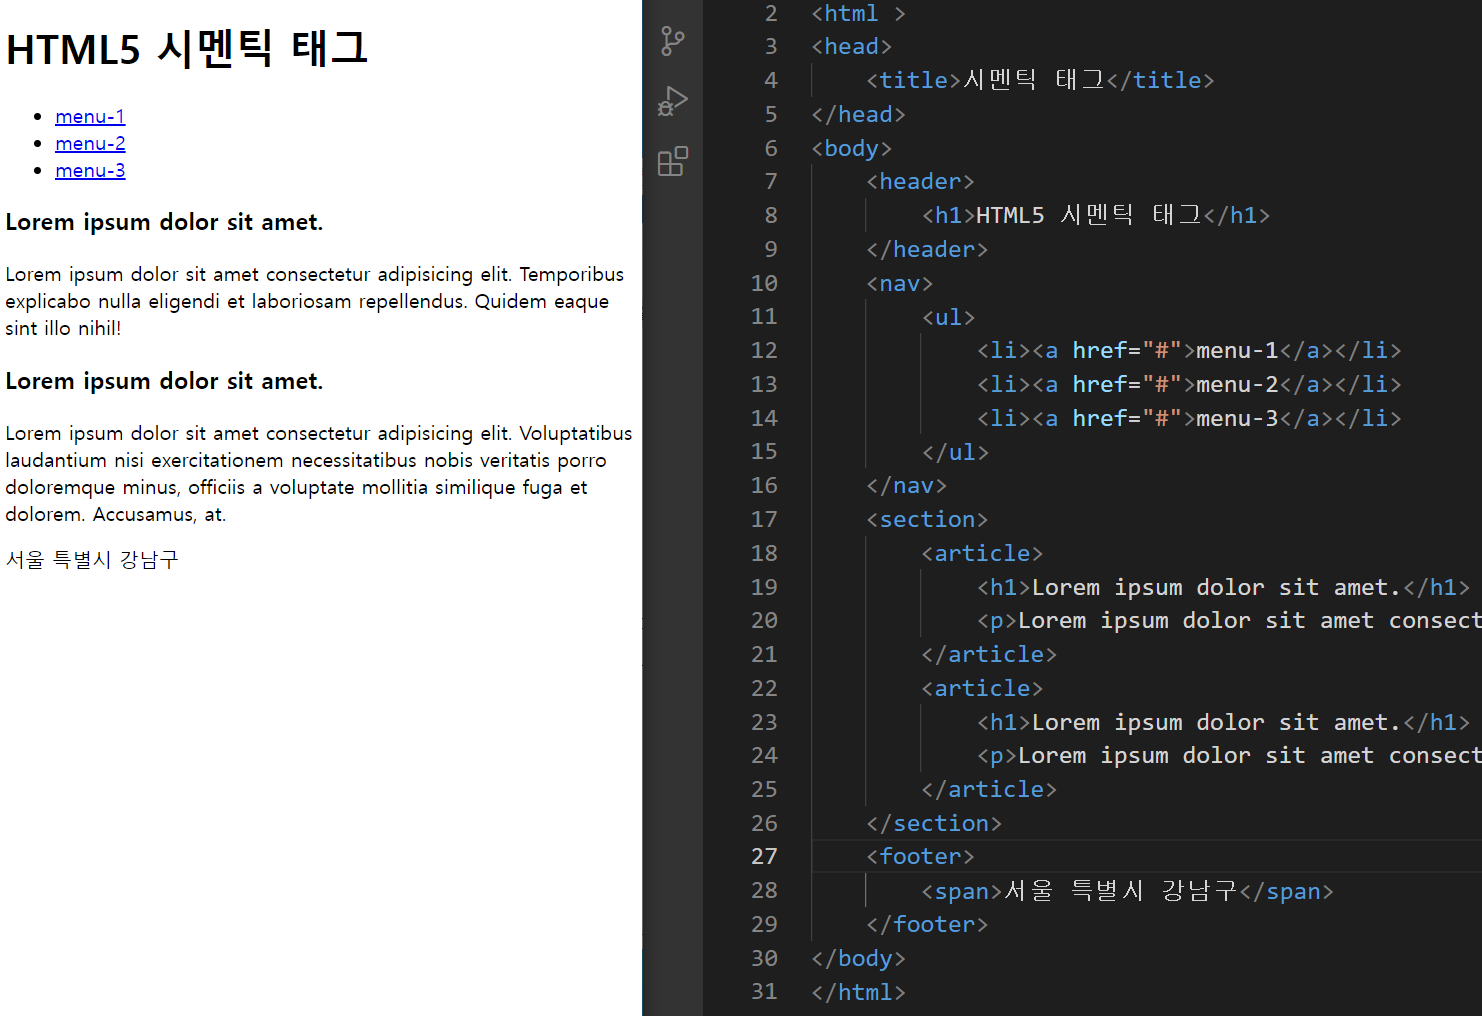Place cursor on the title tag line

pos(1040,80)
